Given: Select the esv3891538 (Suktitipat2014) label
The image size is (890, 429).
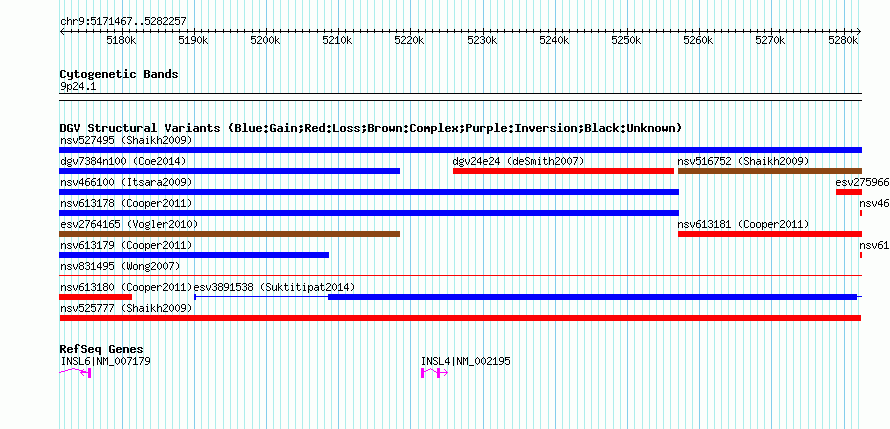Looking at the screenshot, I should [275, 287].
